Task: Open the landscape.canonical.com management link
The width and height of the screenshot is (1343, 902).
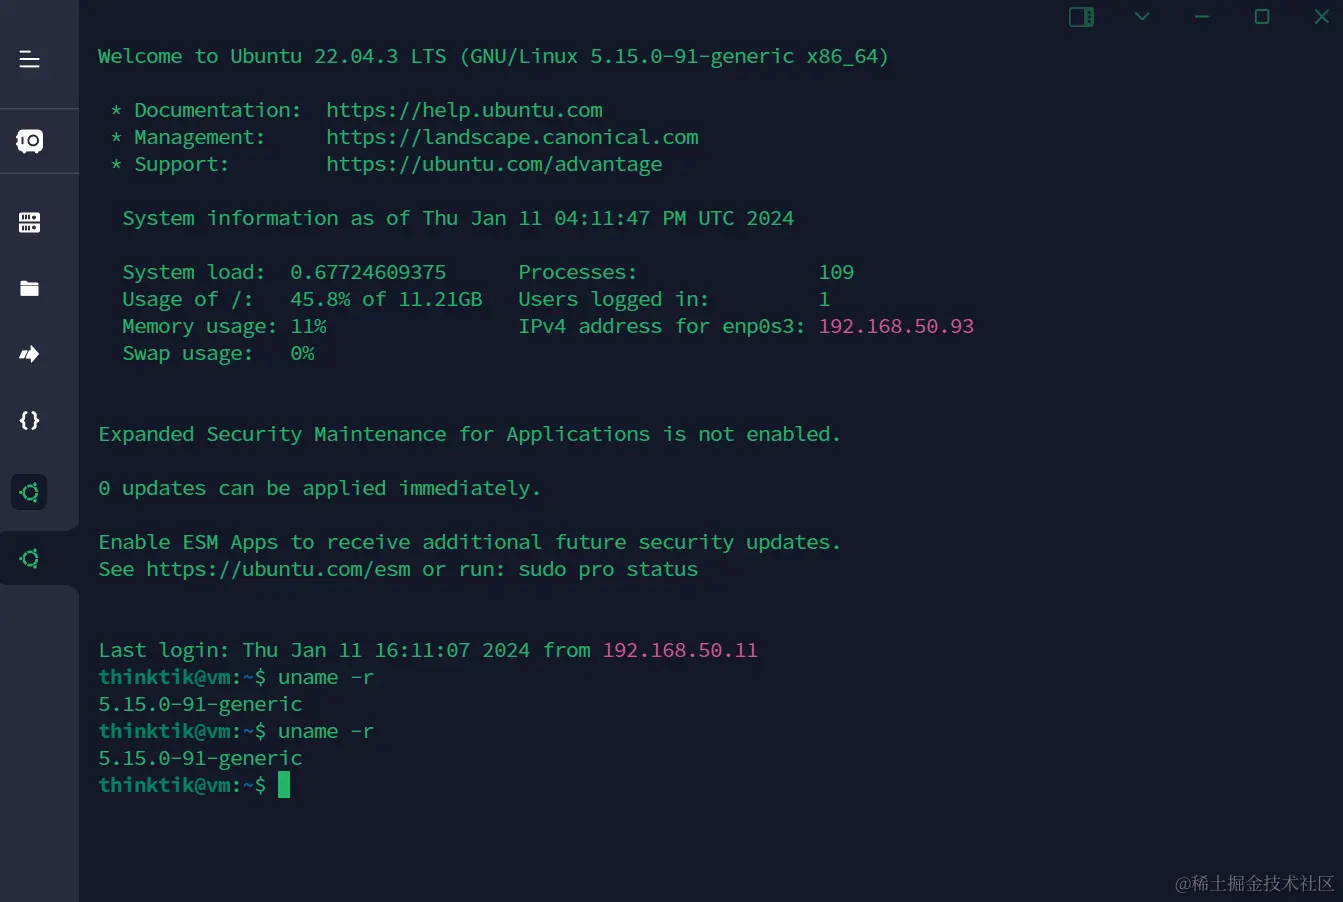Action: click(512, 137)
